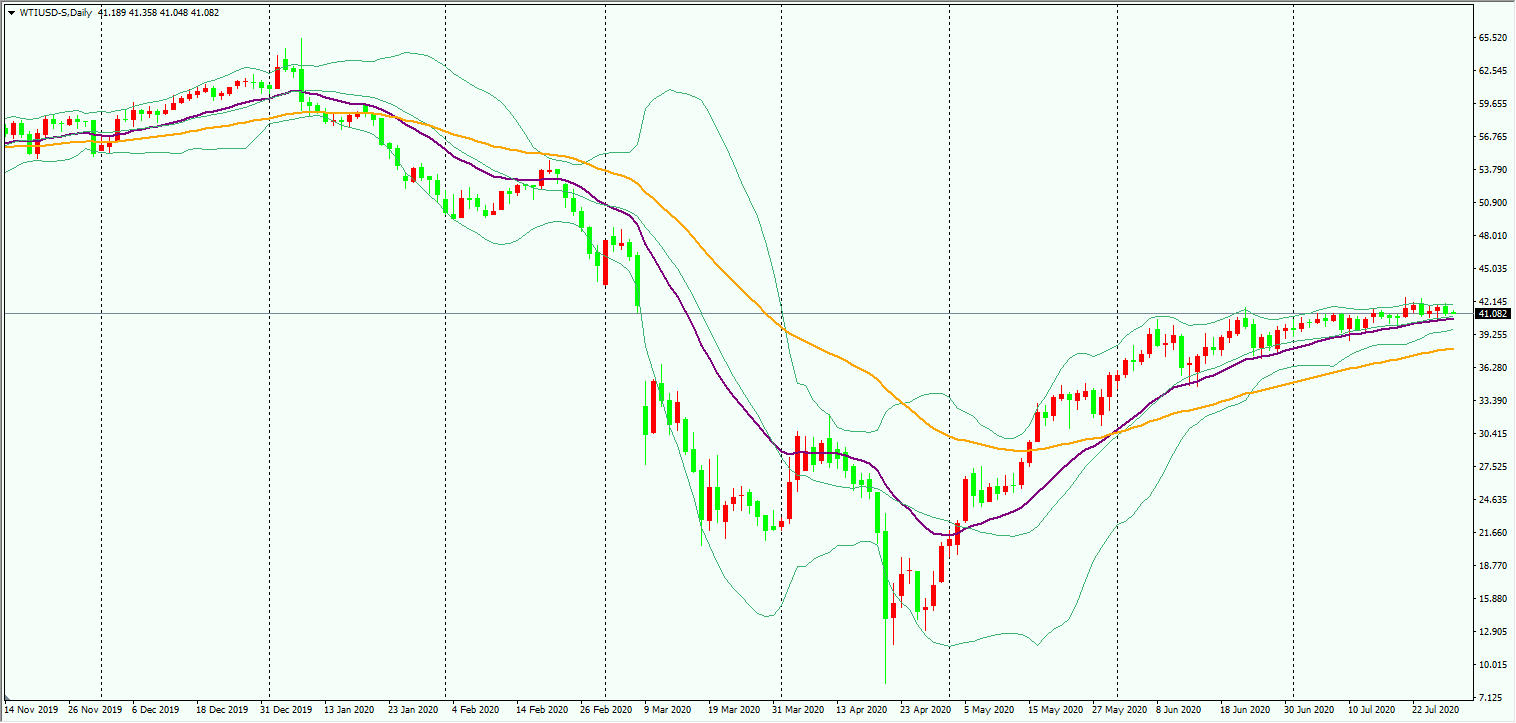Click the 6 Dec 2019 date label

click(x=154, y=710)
